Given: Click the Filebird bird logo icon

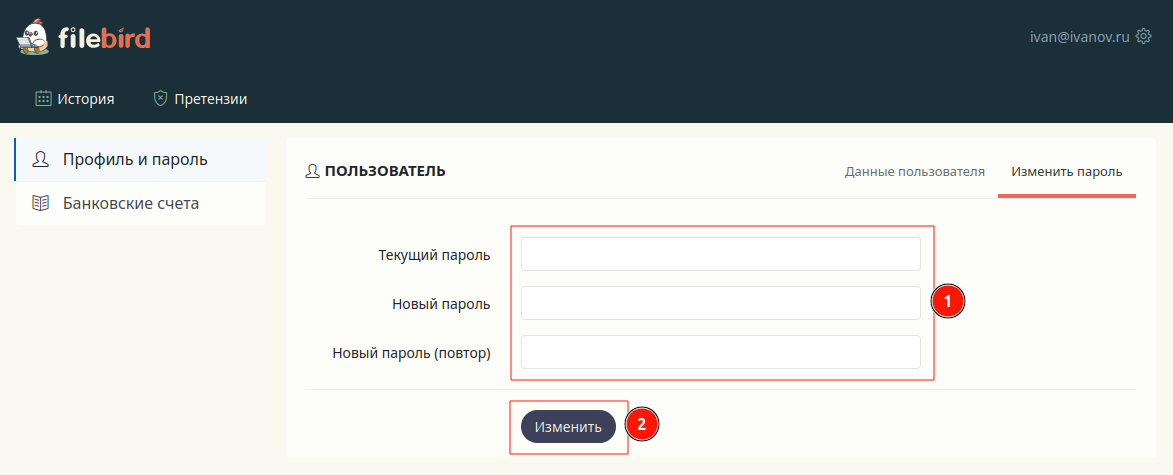Looking at the screenshot, I should [x=33, y=39].
